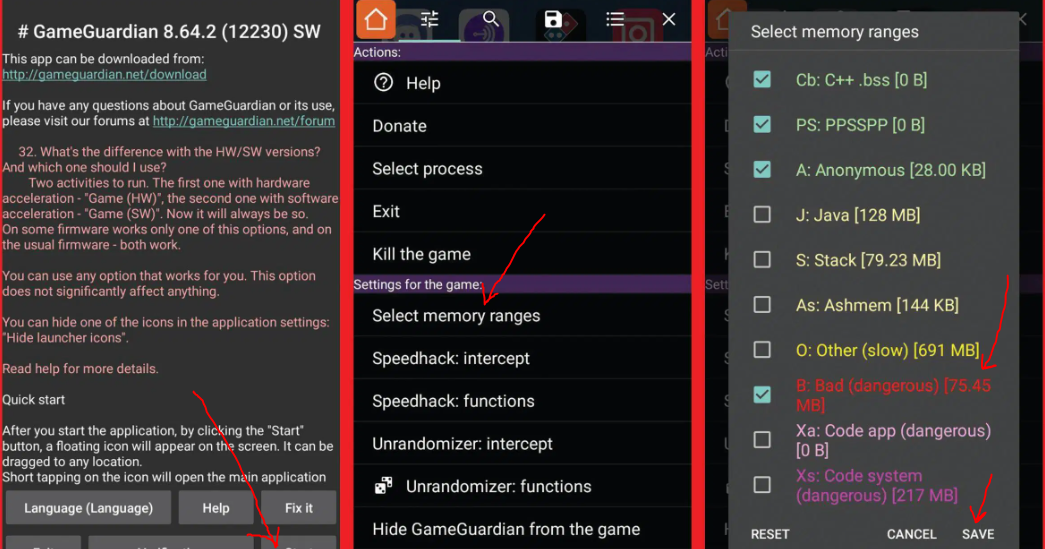Viewport: 1045px width, 549px height.
Task: Open the saved list floppy icon
Action: 553,19
